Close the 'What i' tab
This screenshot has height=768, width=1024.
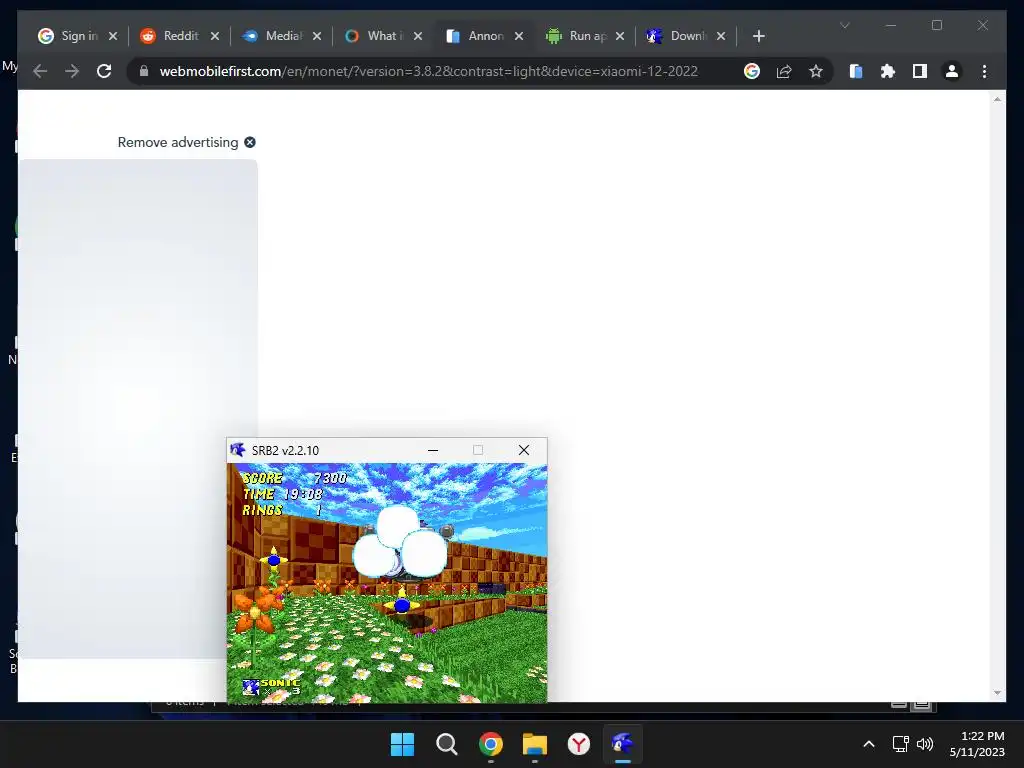tap(418, 36)
